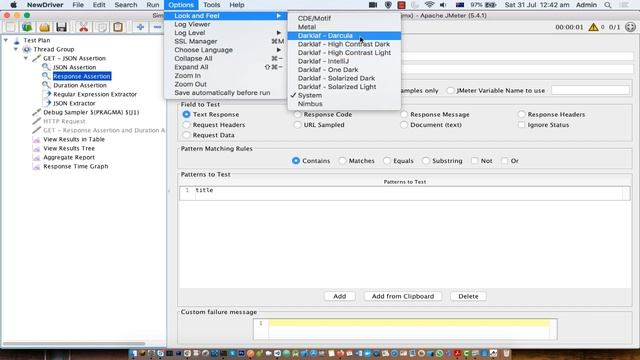Click the New test plan toolbar icon
This screenshot has width=640, height=360.
(x=10, y=27)
